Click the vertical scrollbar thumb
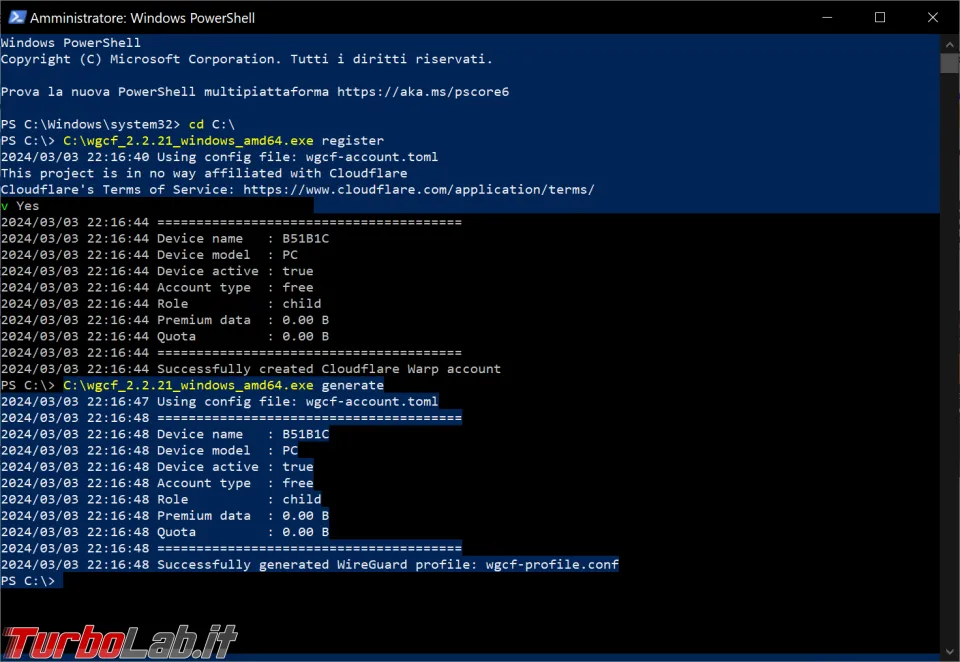Viewport: 960px width, 662px height. pyautogui.click(x=950, y=63)
